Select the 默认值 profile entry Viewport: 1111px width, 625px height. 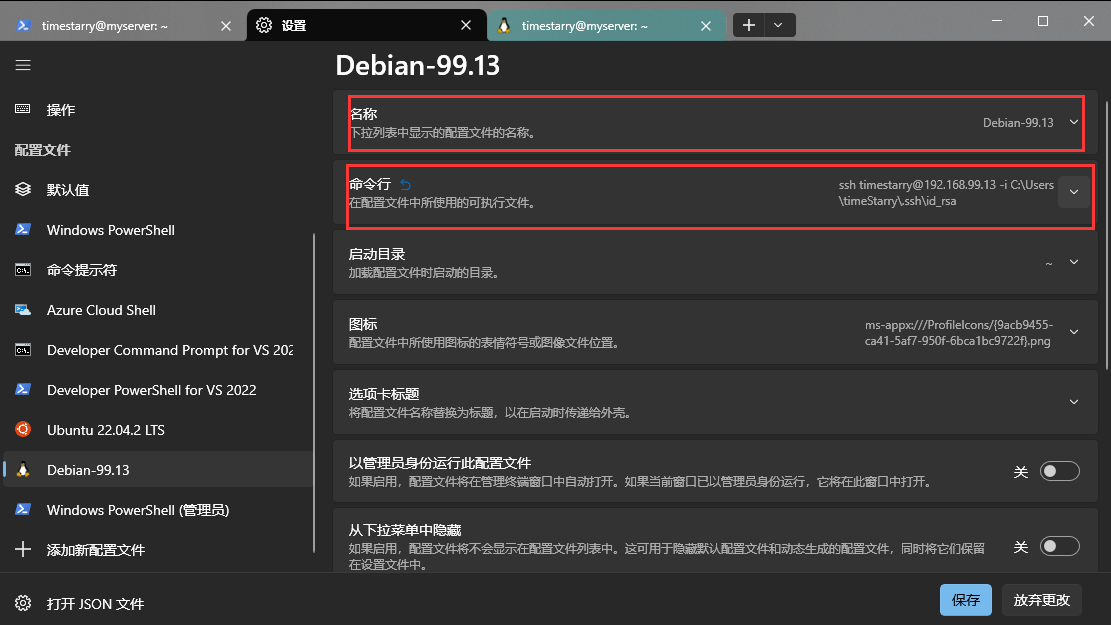point(157,190)
